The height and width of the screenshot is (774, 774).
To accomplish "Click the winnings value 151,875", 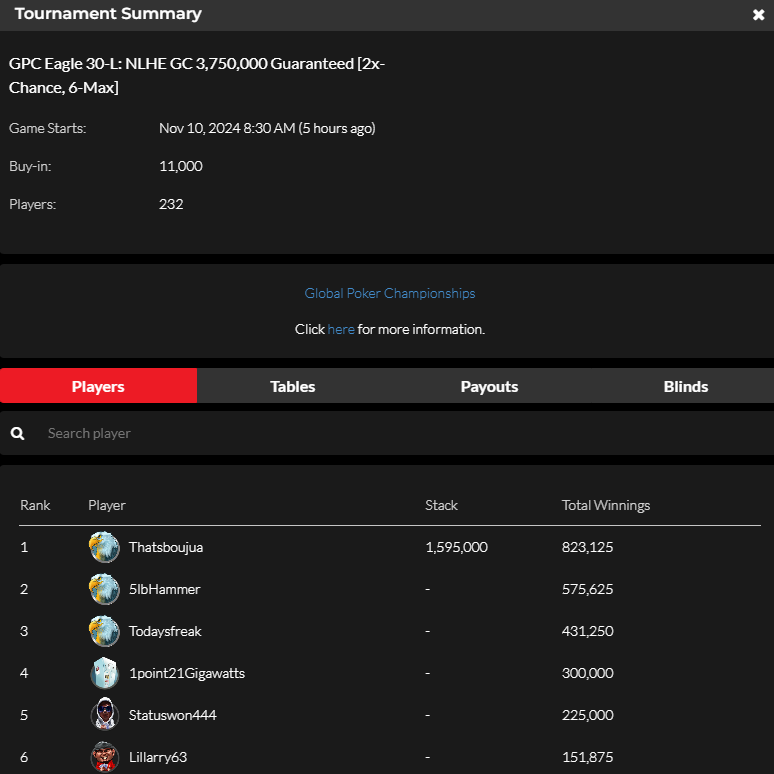I will point(587,757).
